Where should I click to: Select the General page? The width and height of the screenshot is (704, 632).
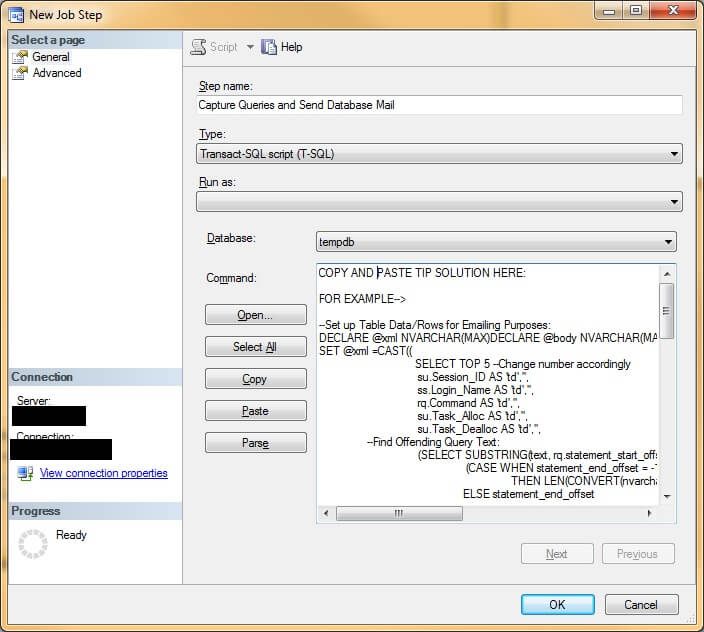point(50,57)
